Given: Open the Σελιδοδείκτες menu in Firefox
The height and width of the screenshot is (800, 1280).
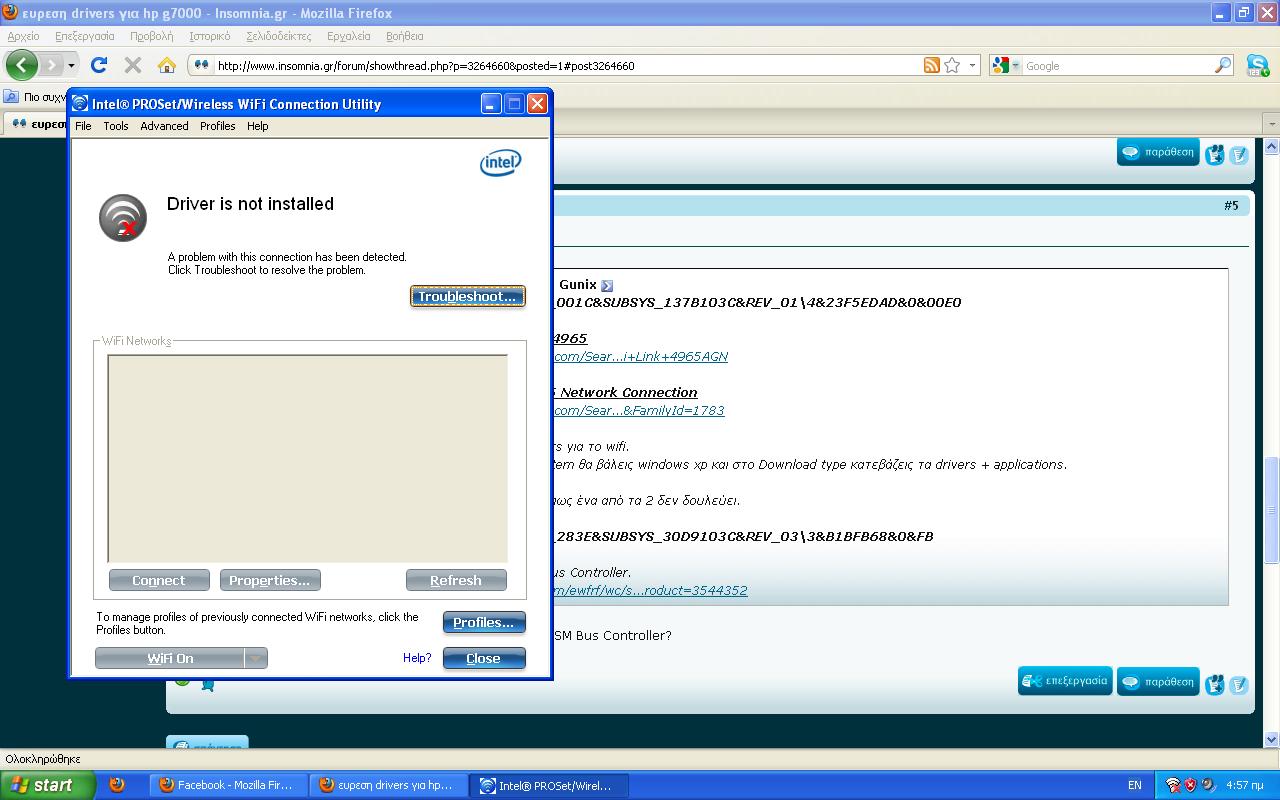Looking at the screenshot, I should [279, 36].
